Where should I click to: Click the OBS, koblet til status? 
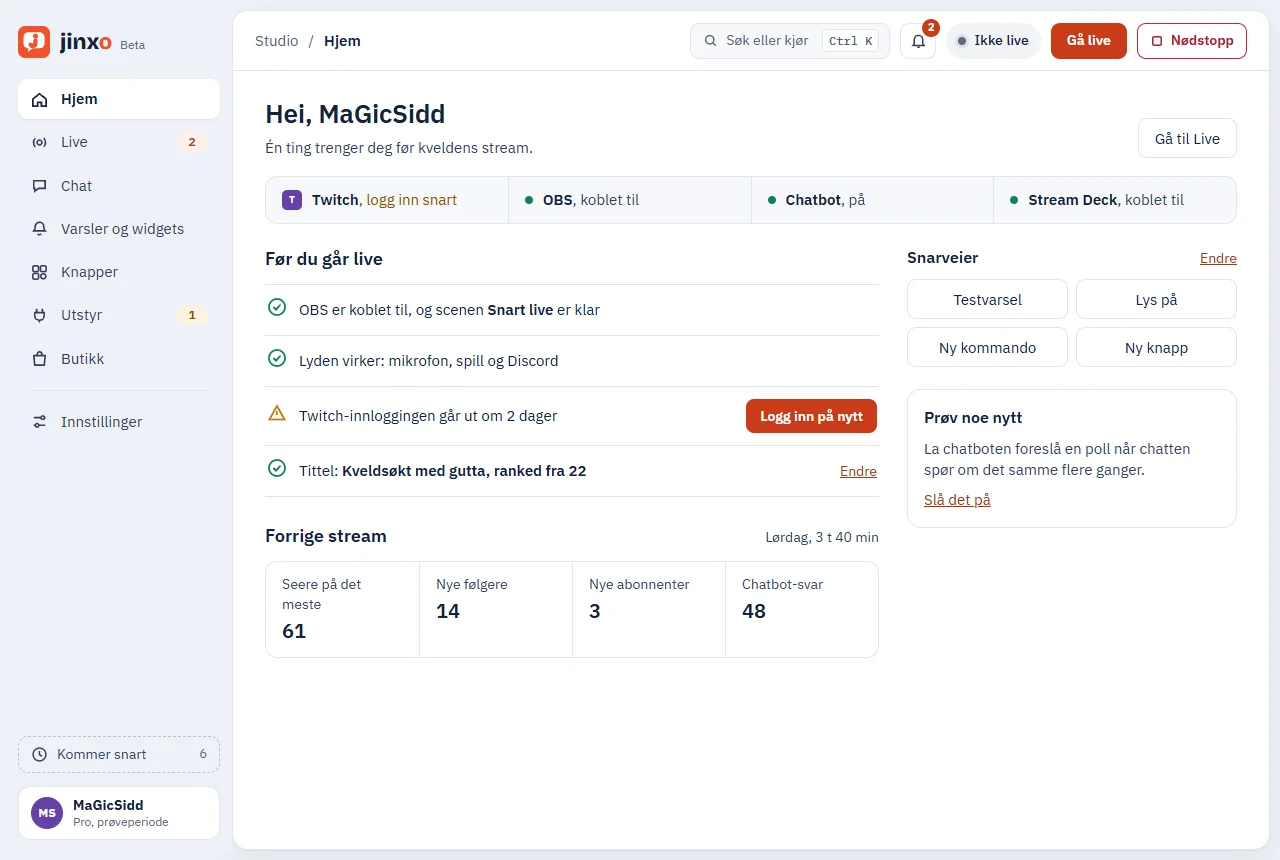pos(630,200)
